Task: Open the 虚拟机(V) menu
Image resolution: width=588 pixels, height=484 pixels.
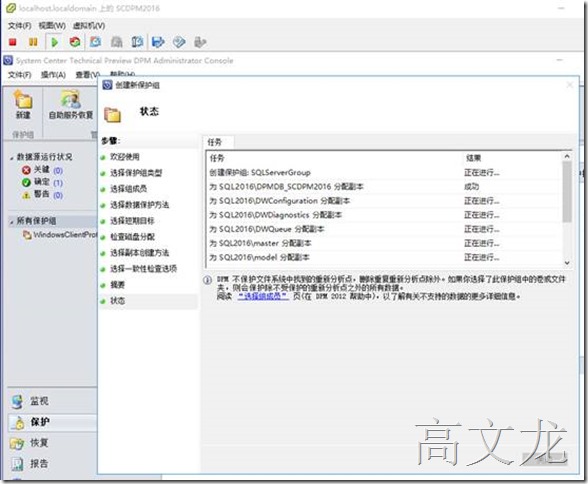Action: tap(88, 25)
